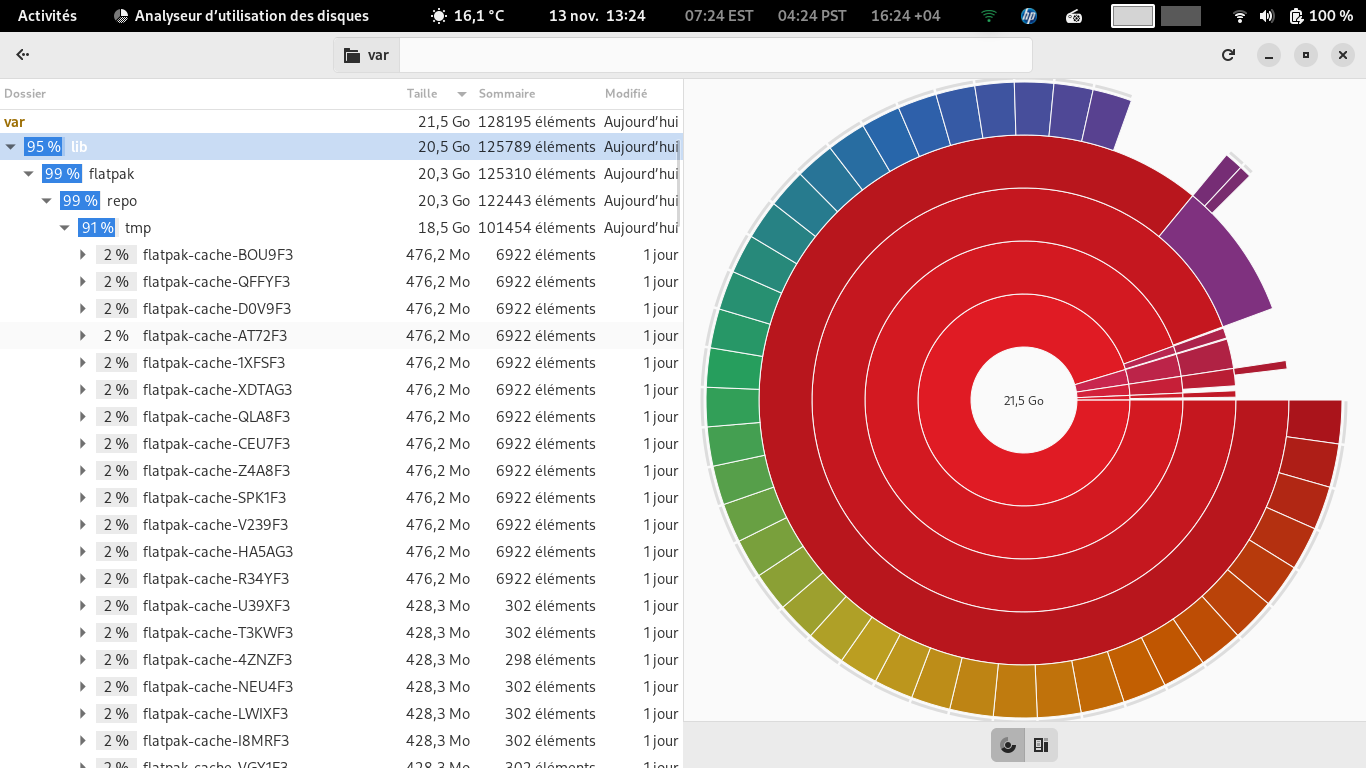Viewport: 1366px width, 768px height.
Task: Select the rings chart view button
Action: pyautogui.click(x=1008, y=745)
